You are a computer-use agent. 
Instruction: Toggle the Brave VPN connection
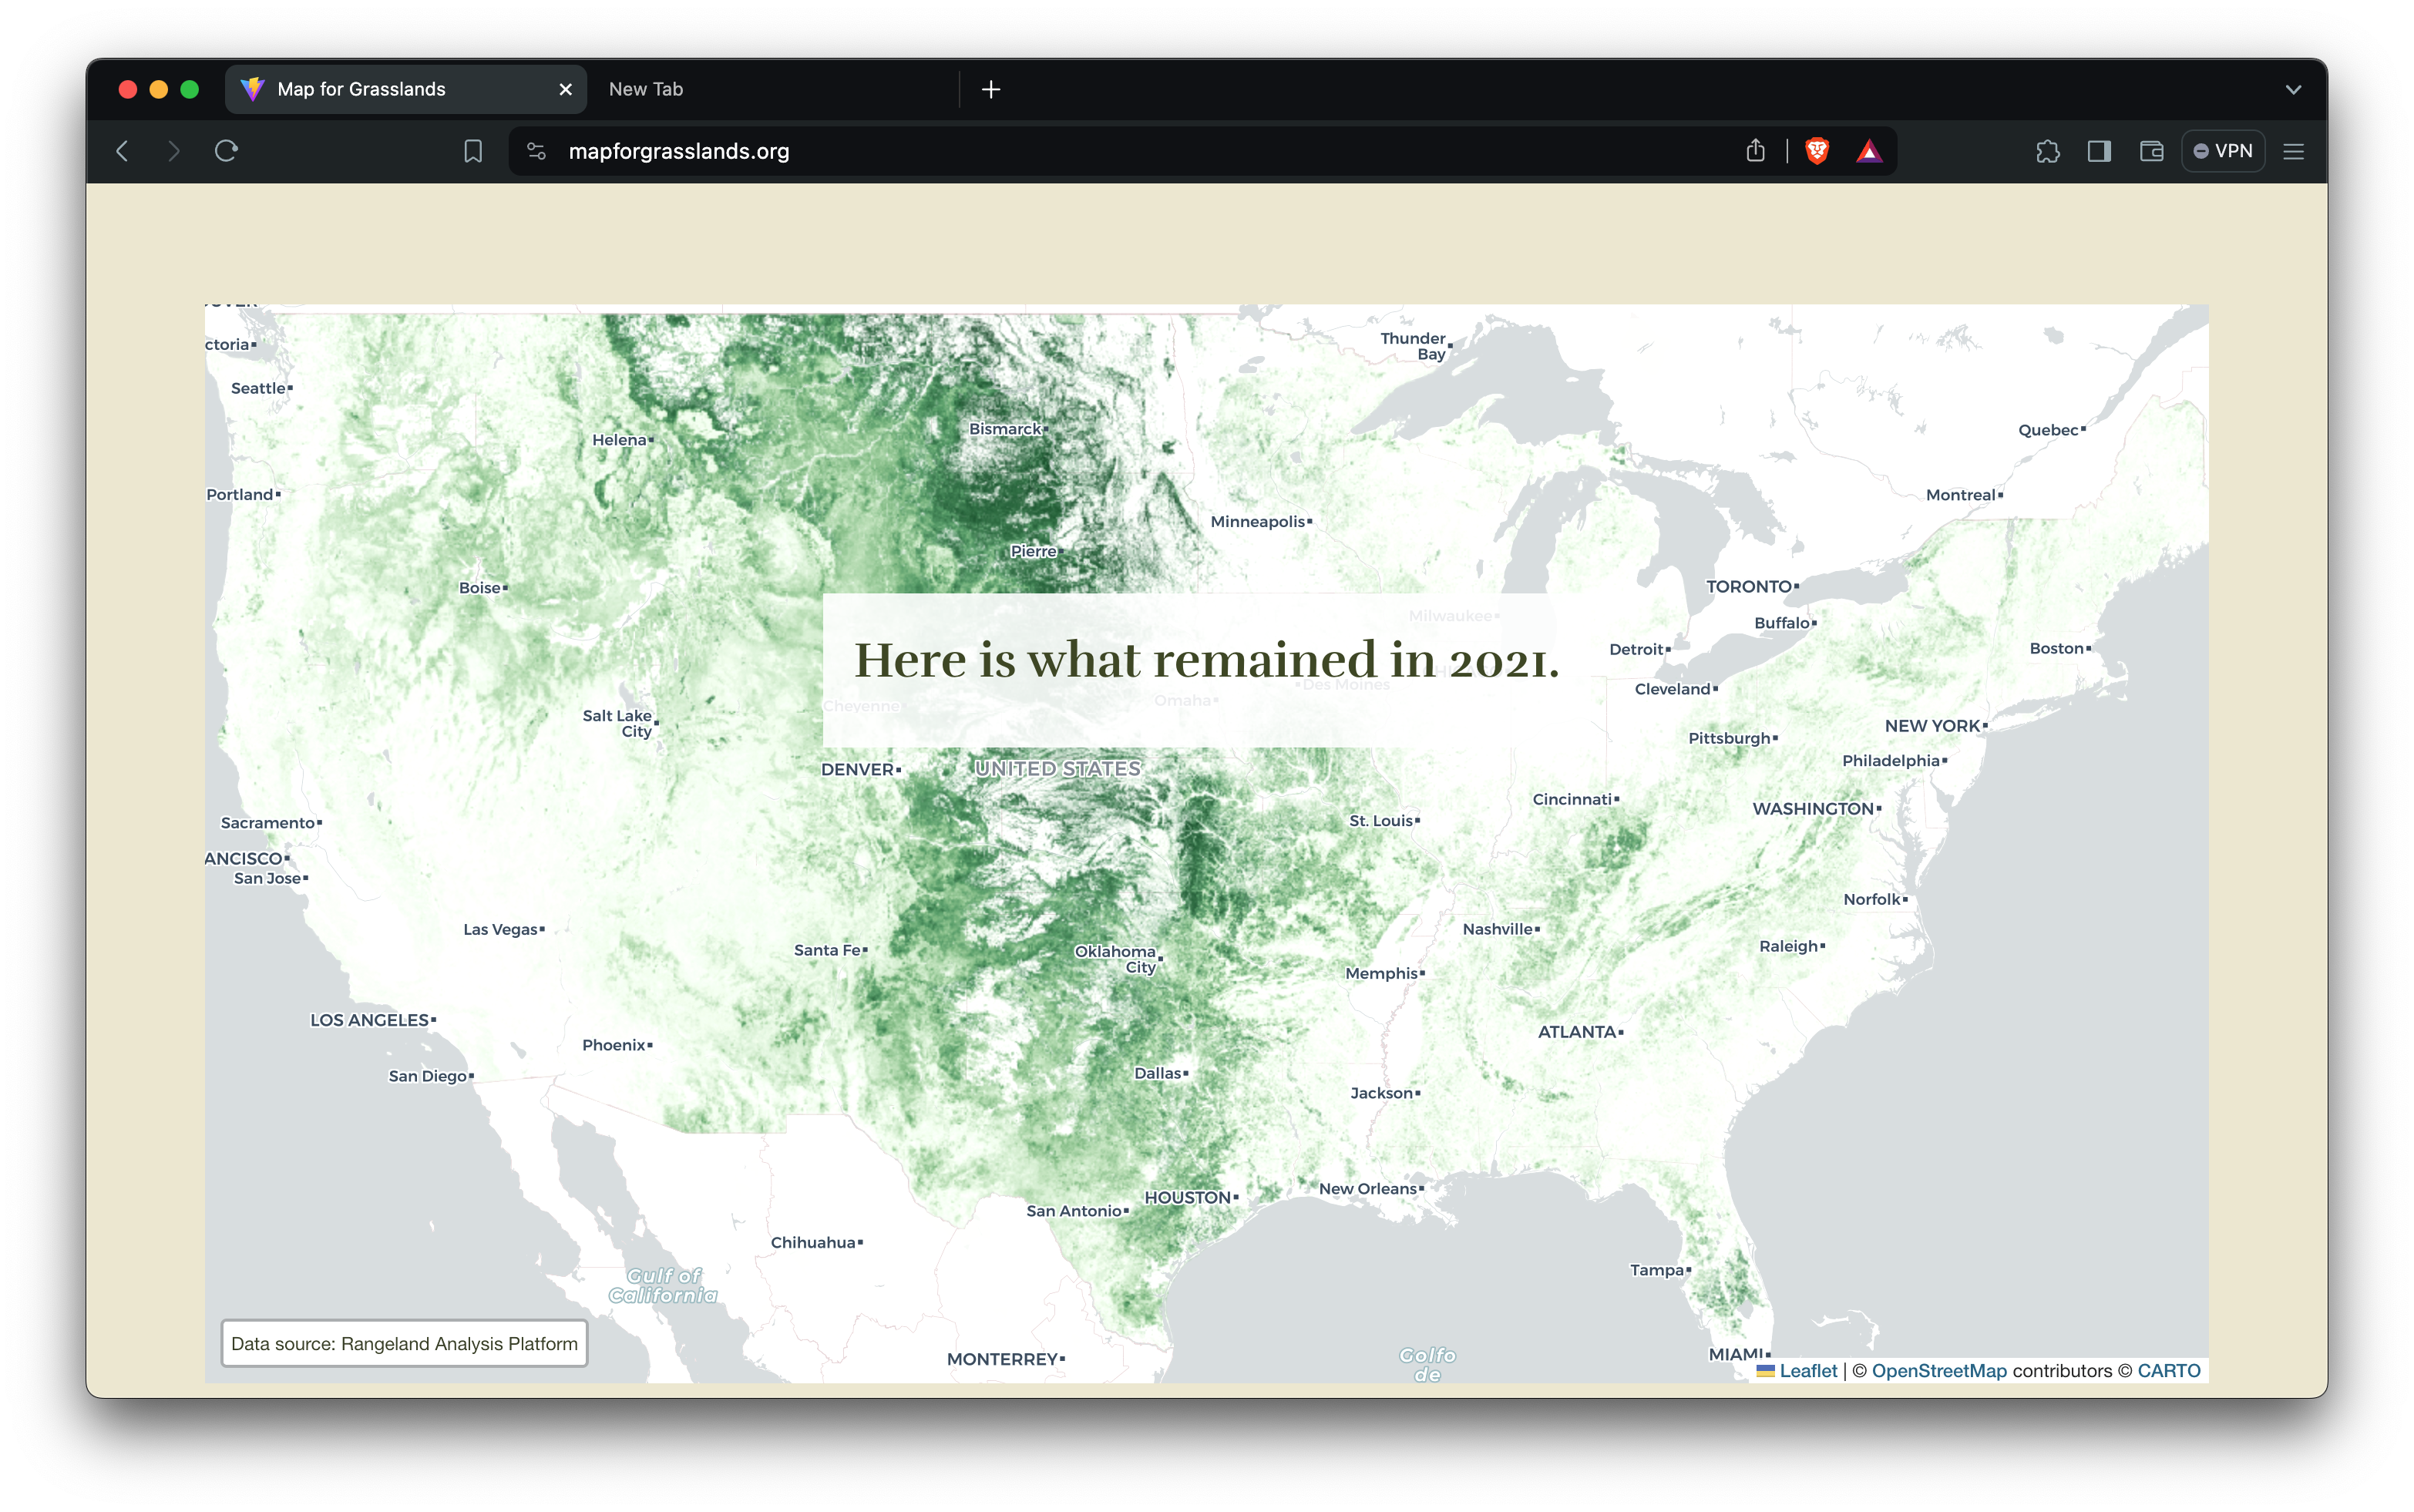click(2223, 151)
